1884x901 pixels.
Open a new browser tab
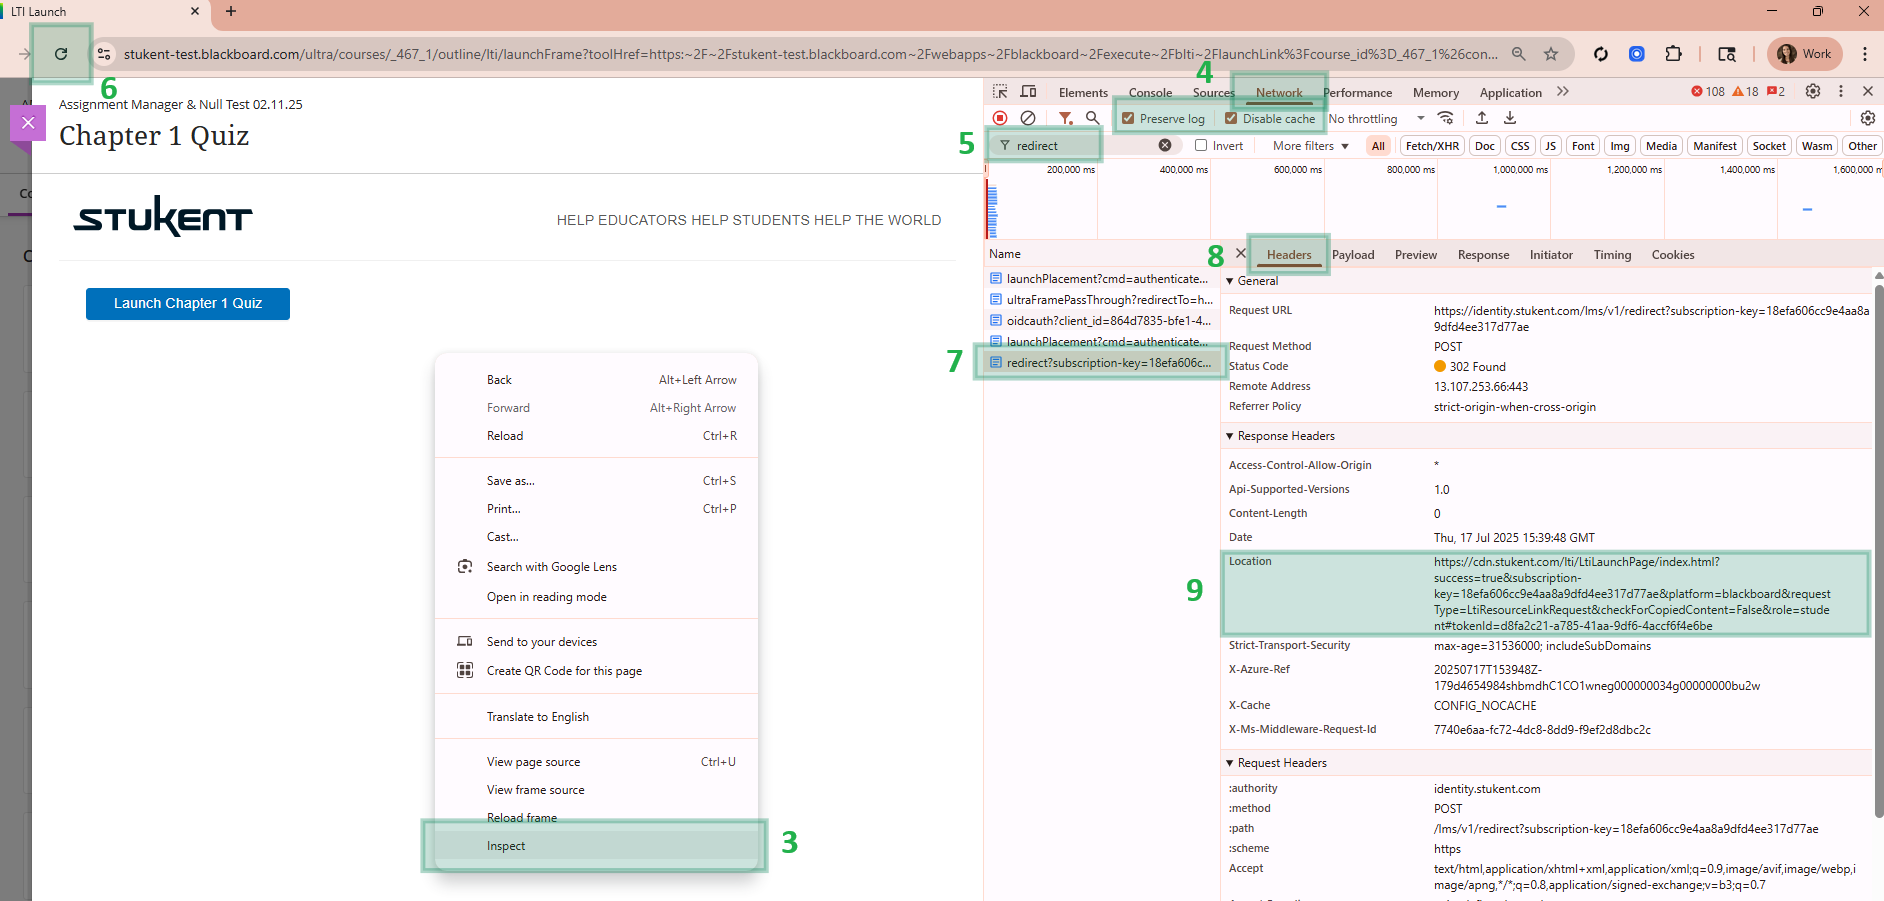point(231,12)
